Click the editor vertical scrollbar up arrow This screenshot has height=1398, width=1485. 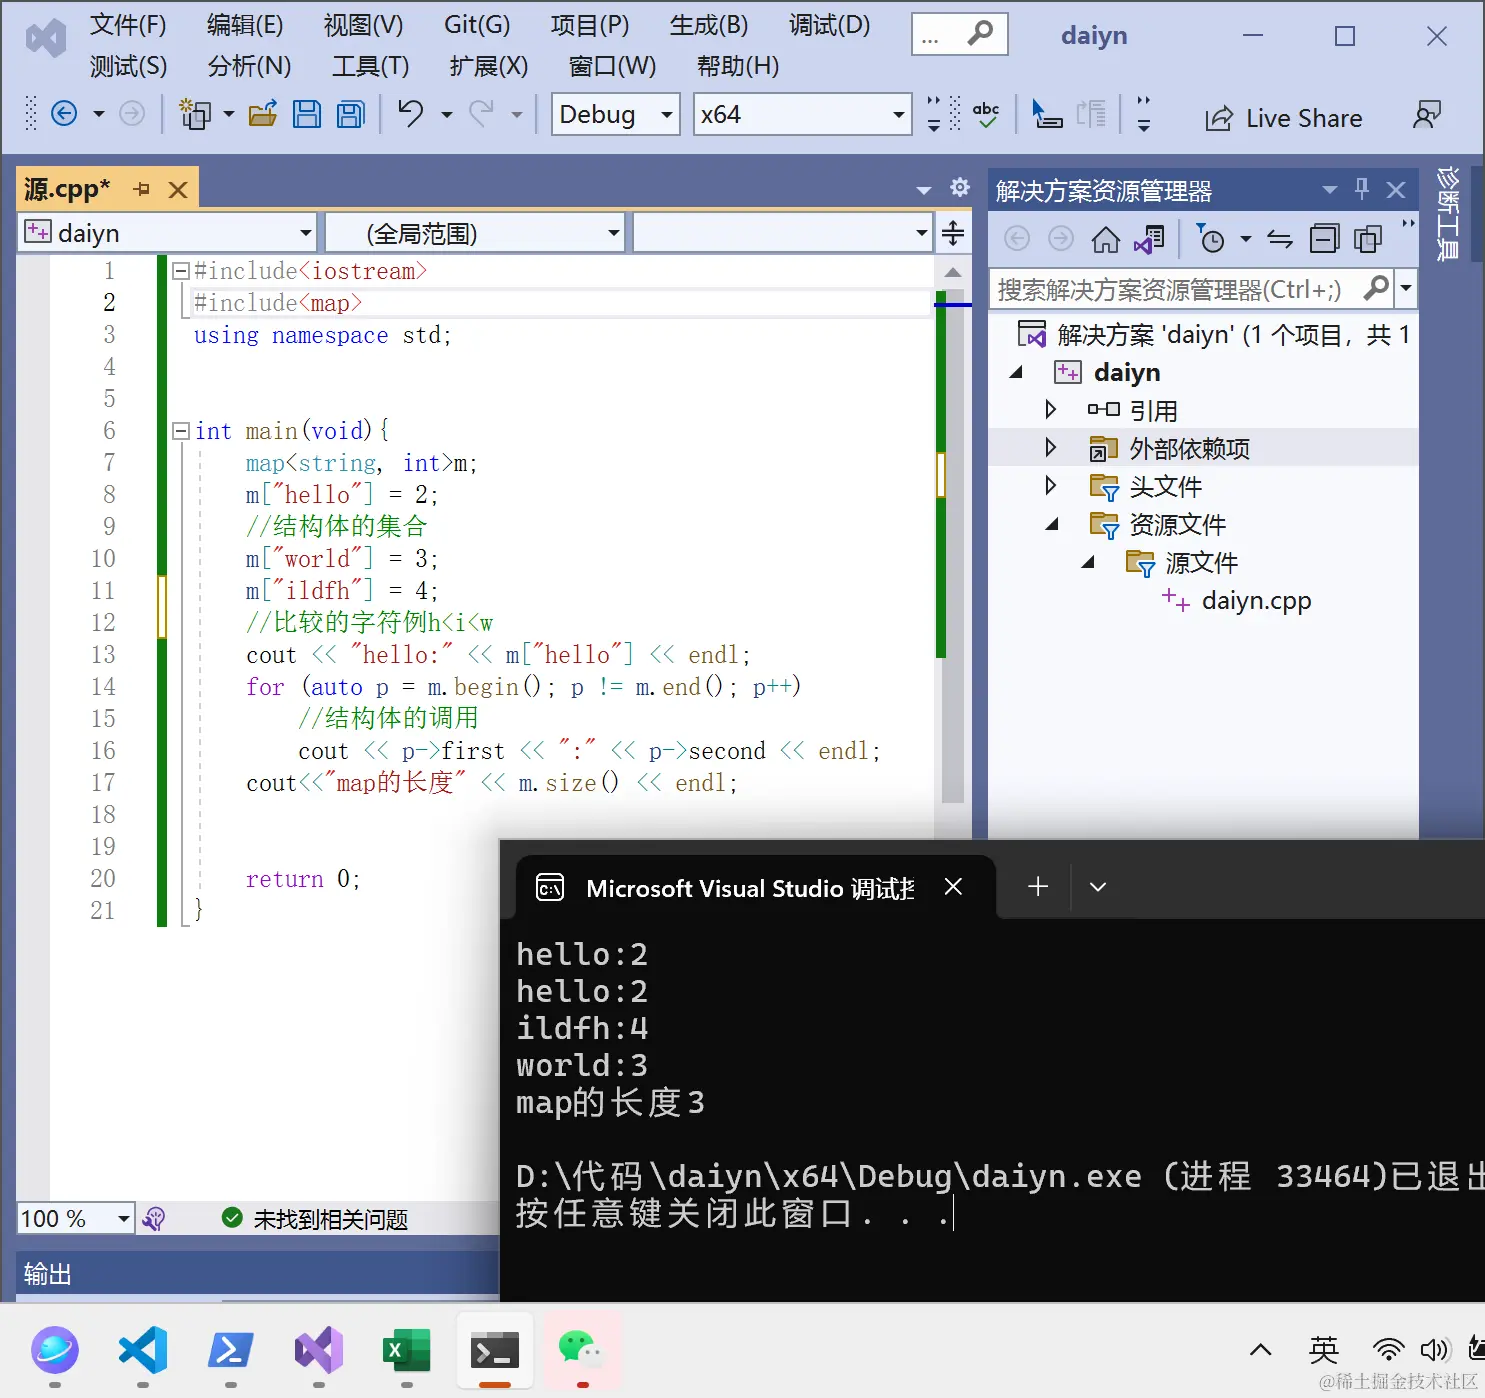coord(953,271)
